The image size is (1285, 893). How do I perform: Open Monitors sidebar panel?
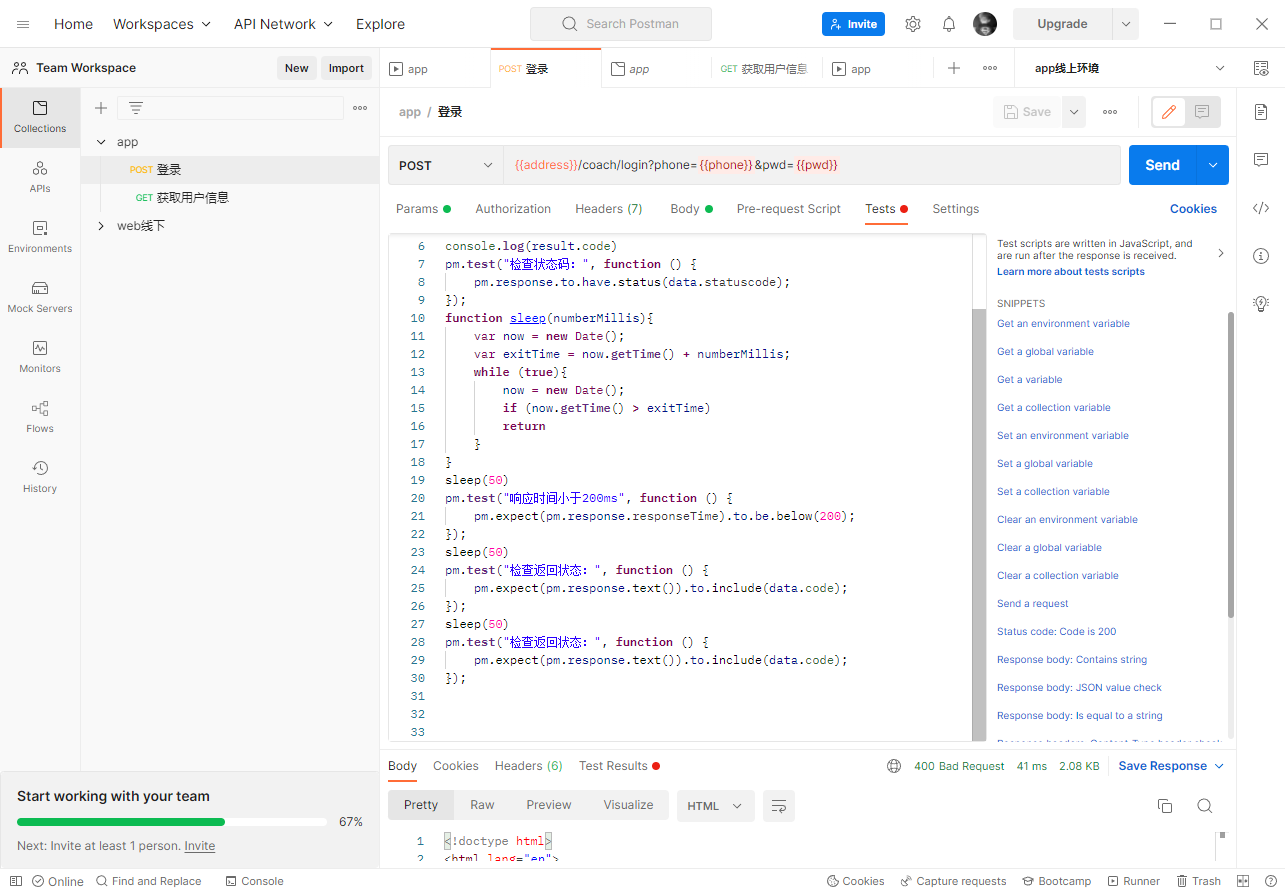[x=40, y=357]
